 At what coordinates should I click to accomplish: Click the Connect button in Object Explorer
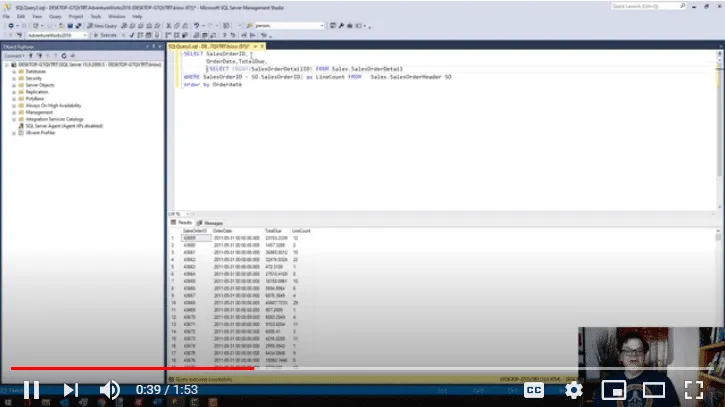pos(14,56)
